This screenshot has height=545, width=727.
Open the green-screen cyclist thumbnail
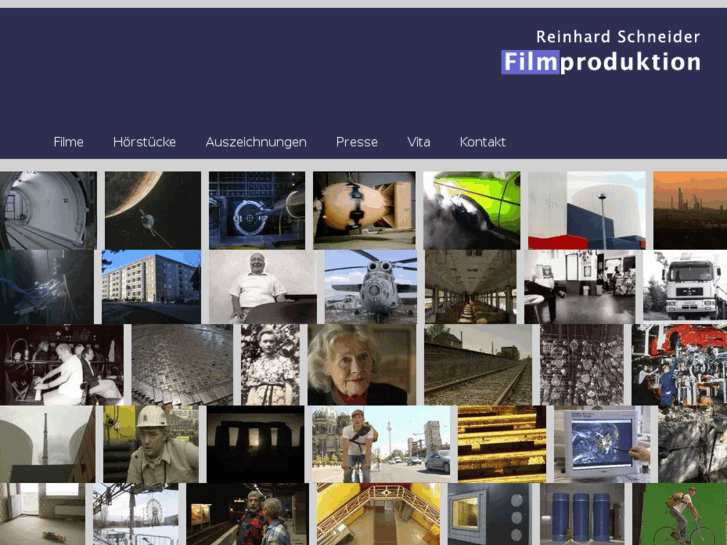coord(680,514)
